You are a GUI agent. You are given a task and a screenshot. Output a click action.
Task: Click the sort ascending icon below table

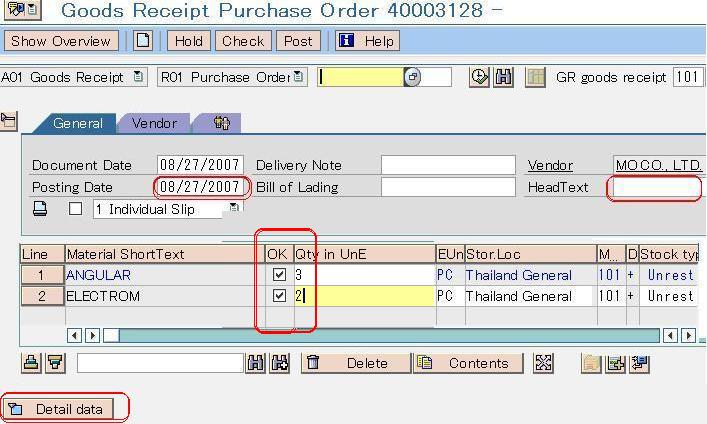(x=31, y=363)
